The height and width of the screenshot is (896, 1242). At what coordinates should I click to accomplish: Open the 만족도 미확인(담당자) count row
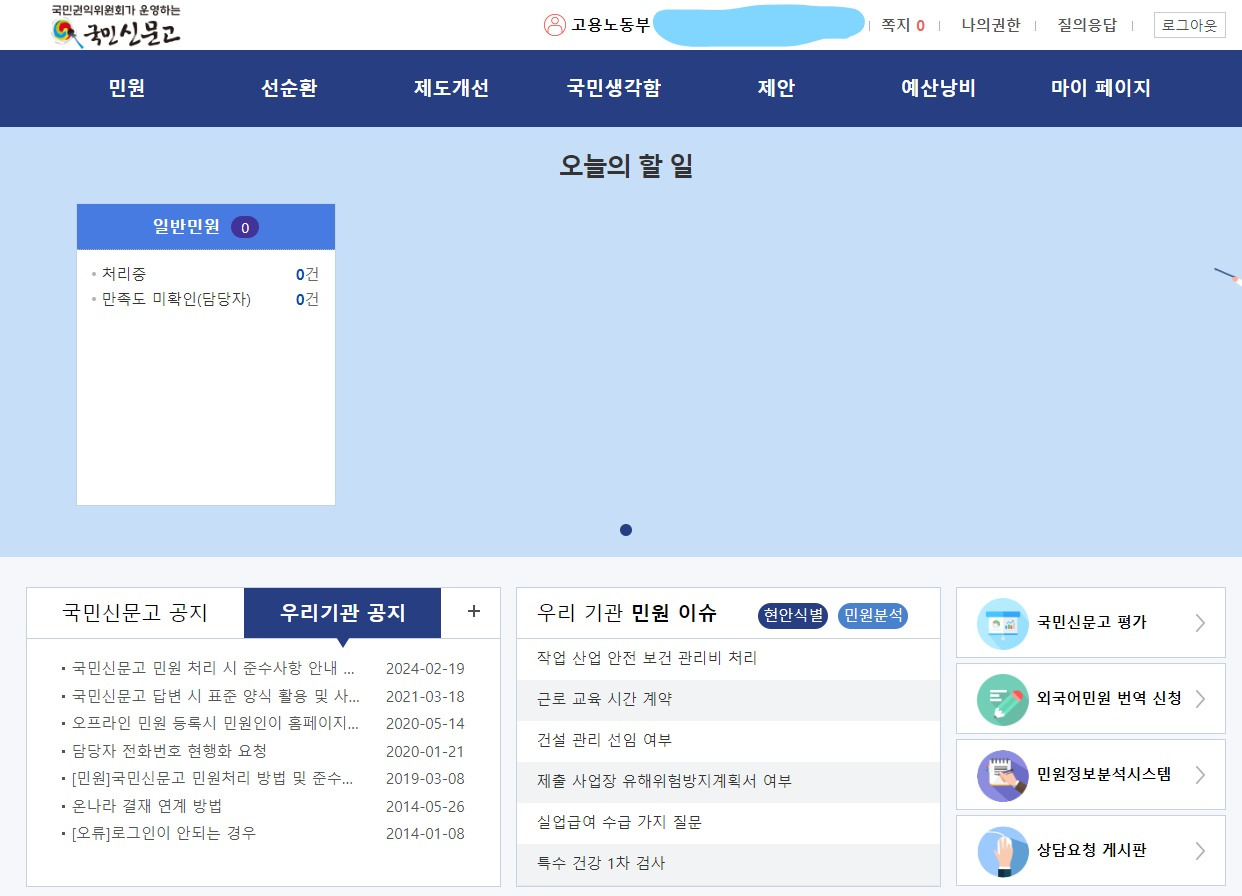[x=206, y=299]
